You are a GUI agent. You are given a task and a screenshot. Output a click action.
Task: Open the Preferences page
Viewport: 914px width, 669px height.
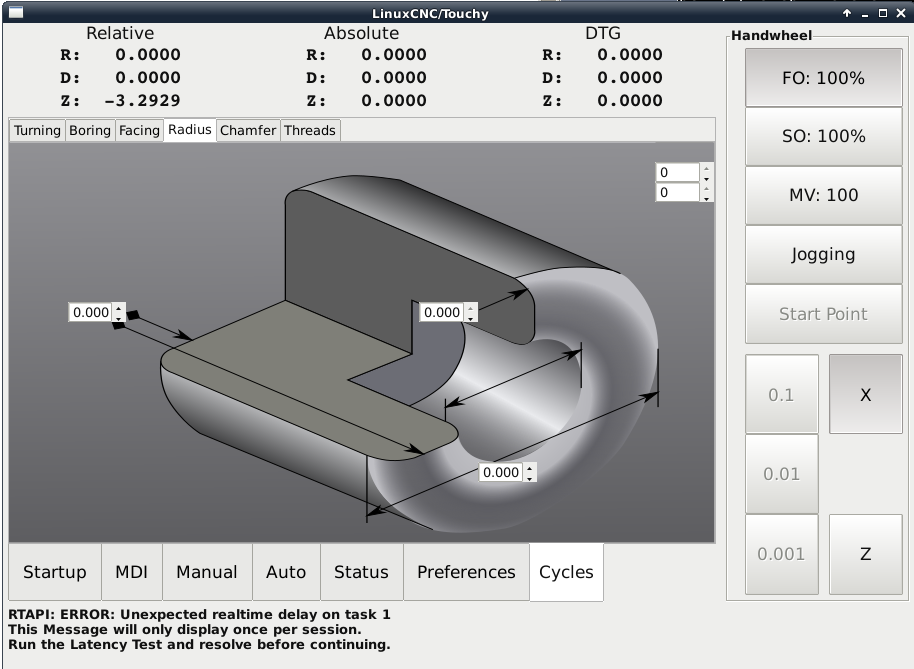click(466, 572)
